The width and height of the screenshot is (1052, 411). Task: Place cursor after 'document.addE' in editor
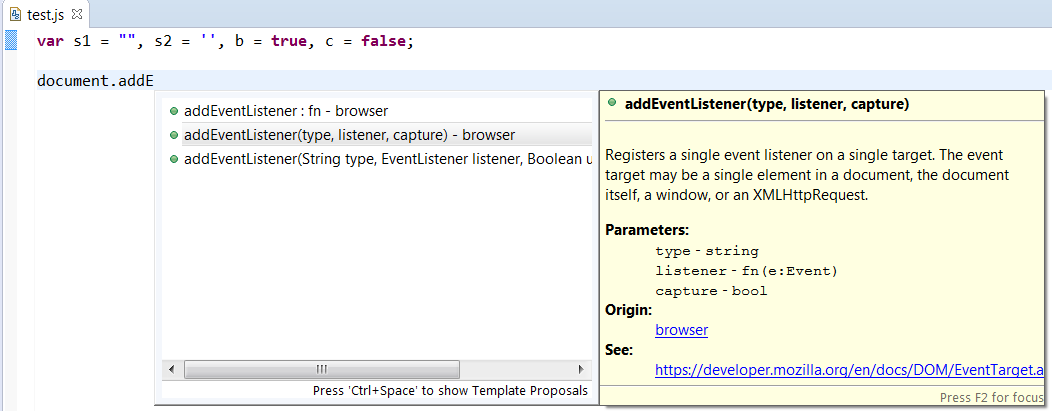tap(153, 81)
